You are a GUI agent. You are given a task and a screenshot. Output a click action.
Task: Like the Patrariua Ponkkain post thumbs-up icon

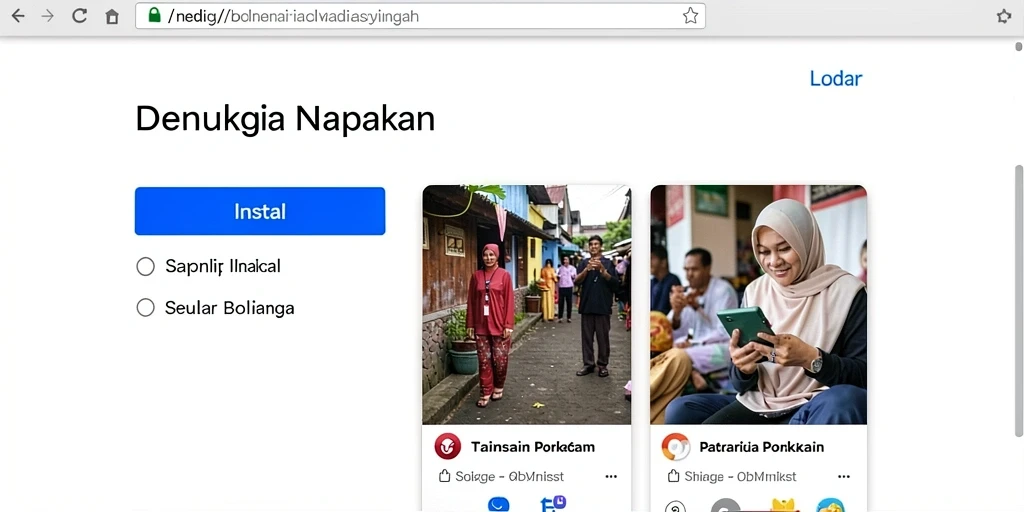coord(673,477)
